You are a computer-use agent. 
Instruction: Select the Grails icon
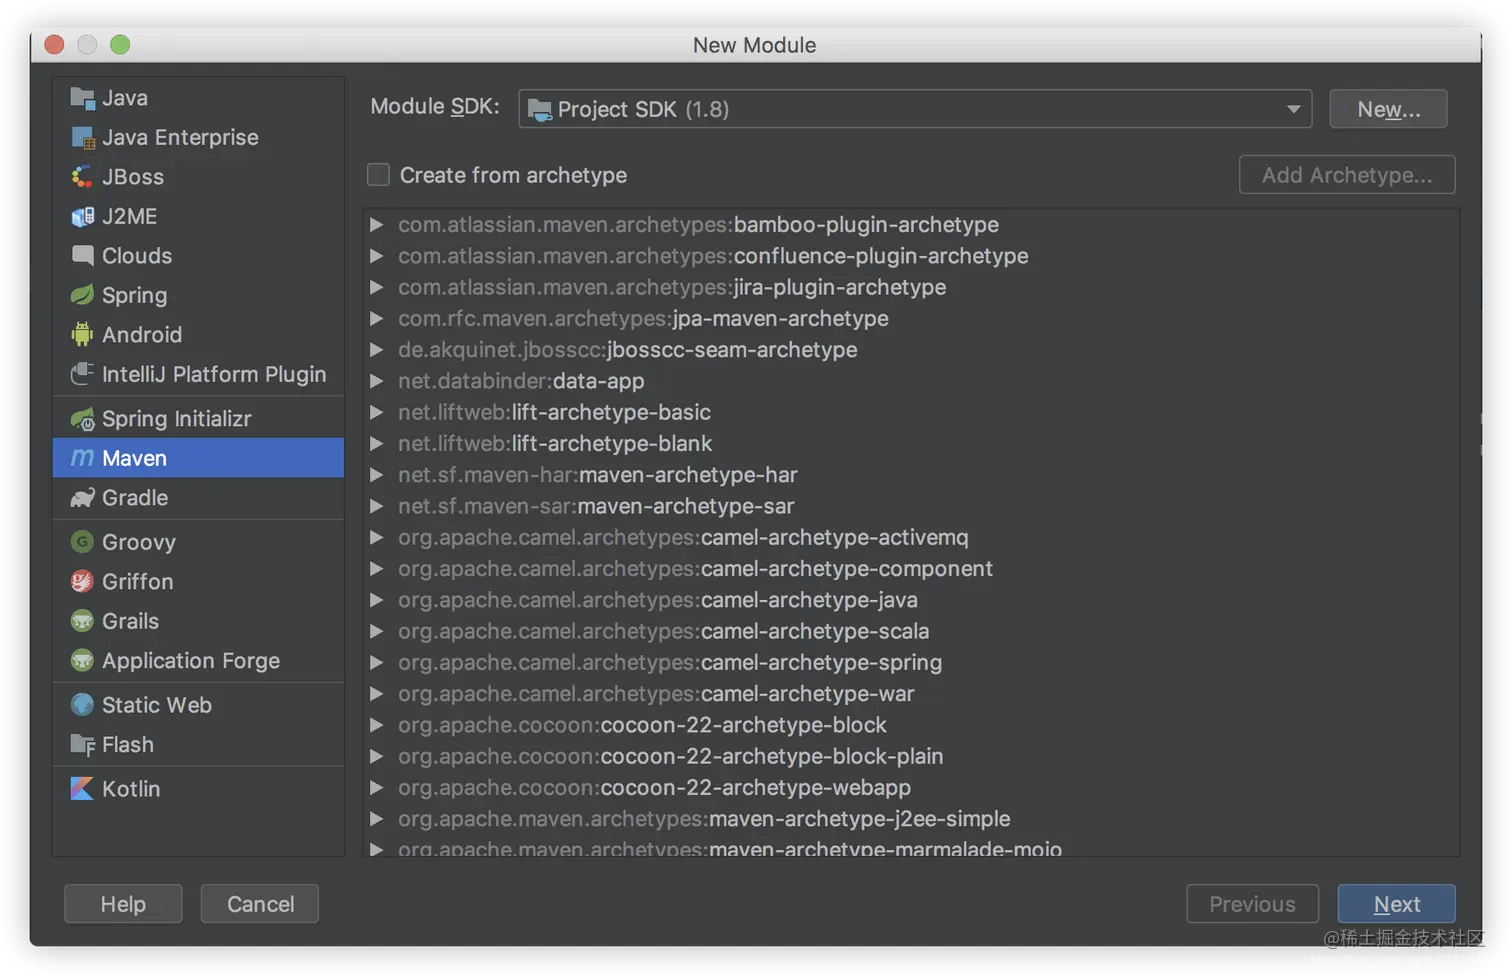82,621
